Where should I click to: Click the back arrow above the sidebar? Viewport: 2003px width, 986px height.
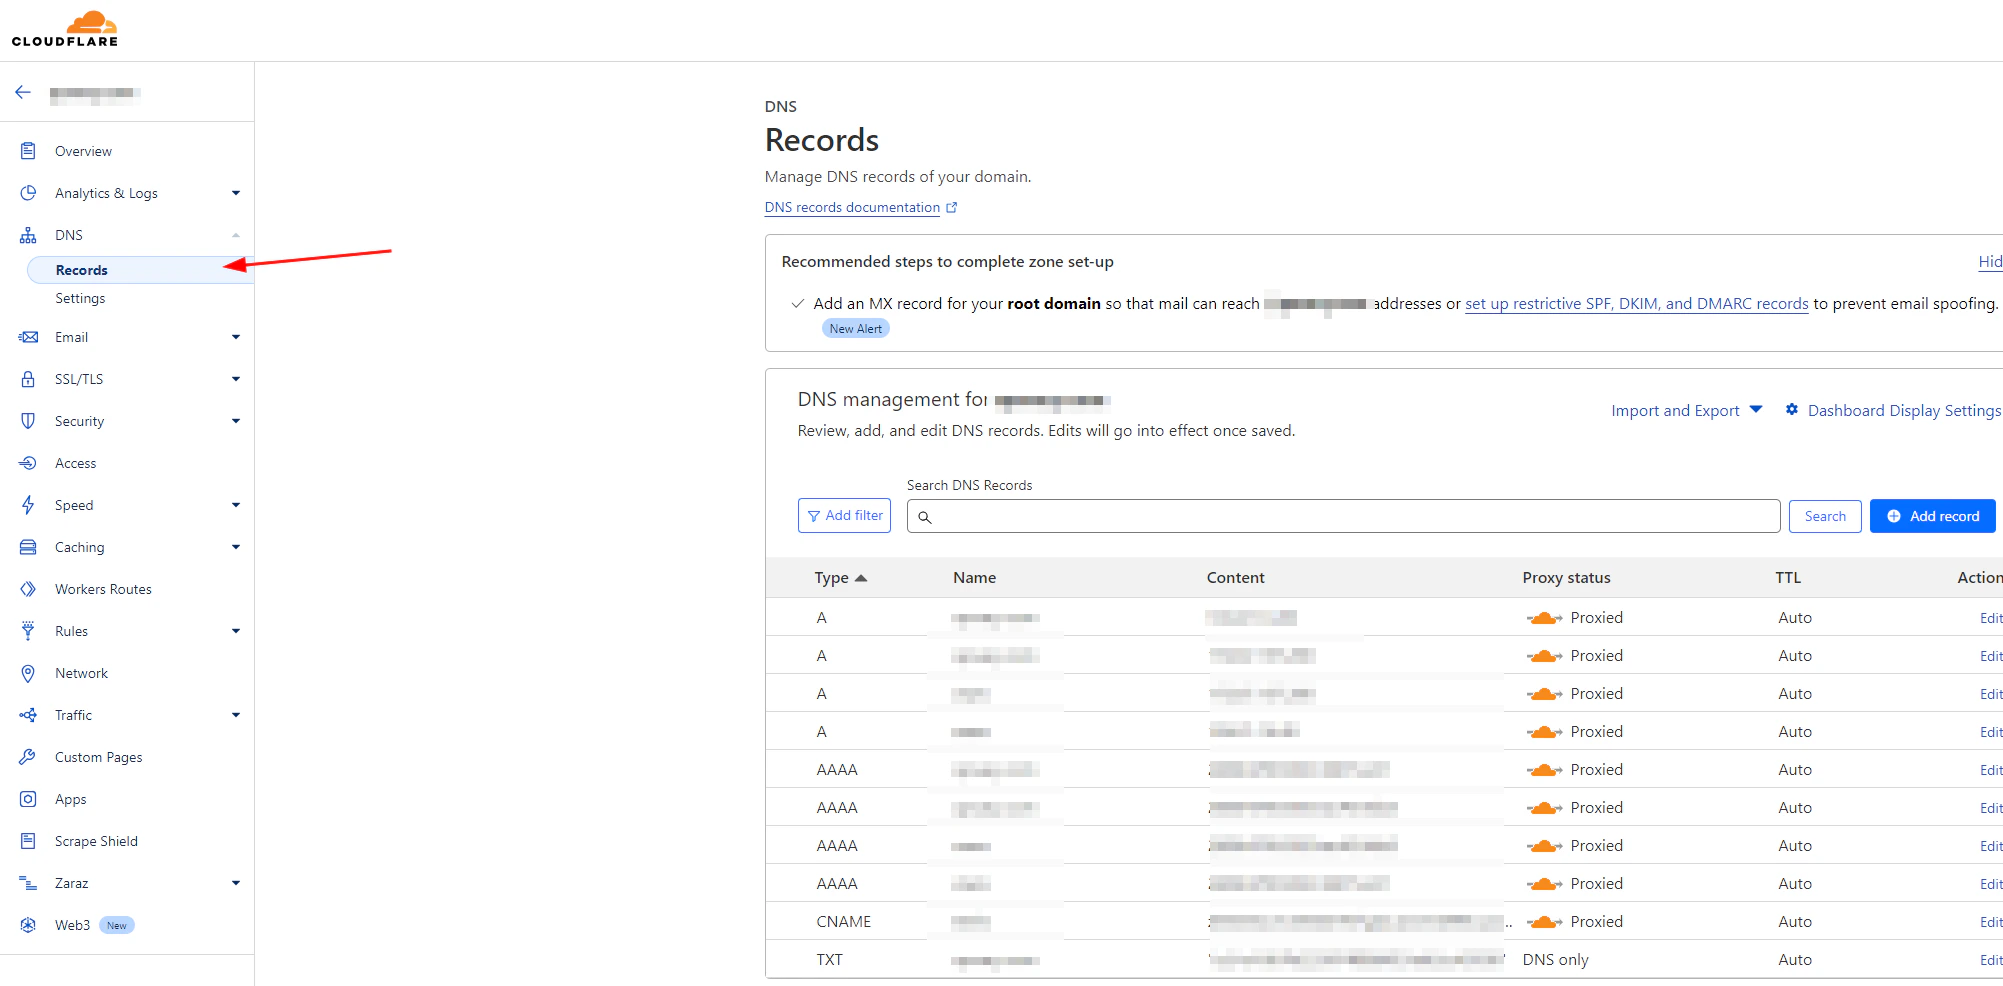[23, 91]
